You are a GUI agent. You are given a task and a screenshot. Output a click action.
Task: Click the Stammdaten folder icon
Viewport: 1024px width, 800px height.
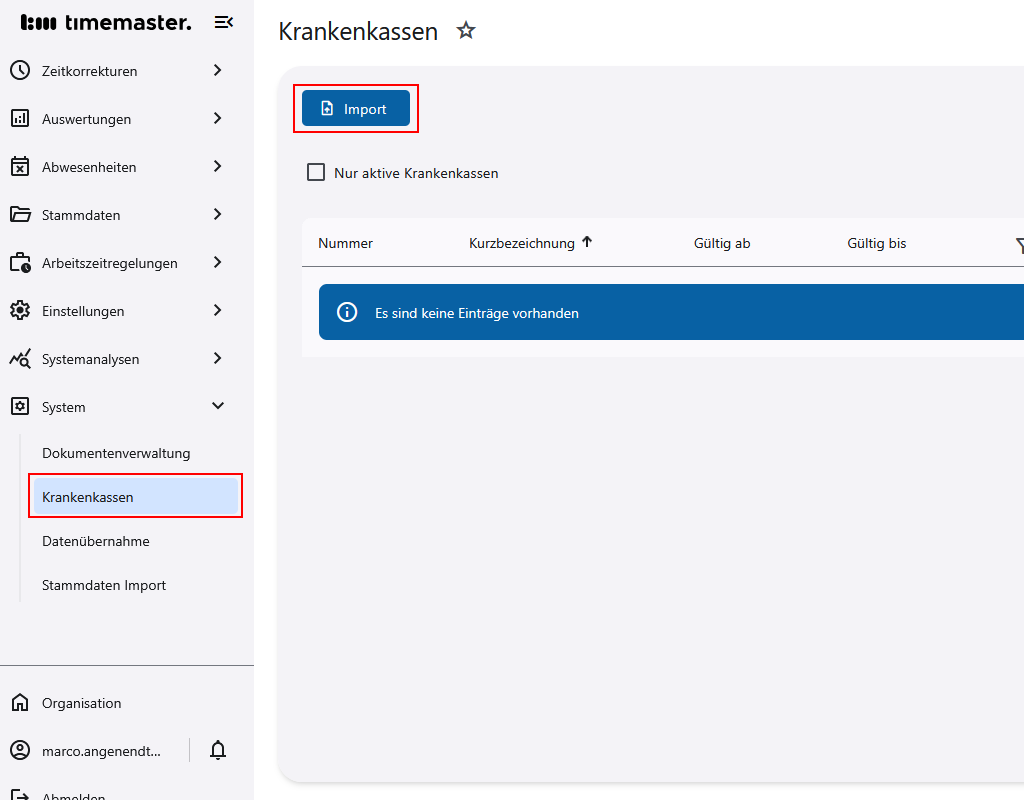20,214
